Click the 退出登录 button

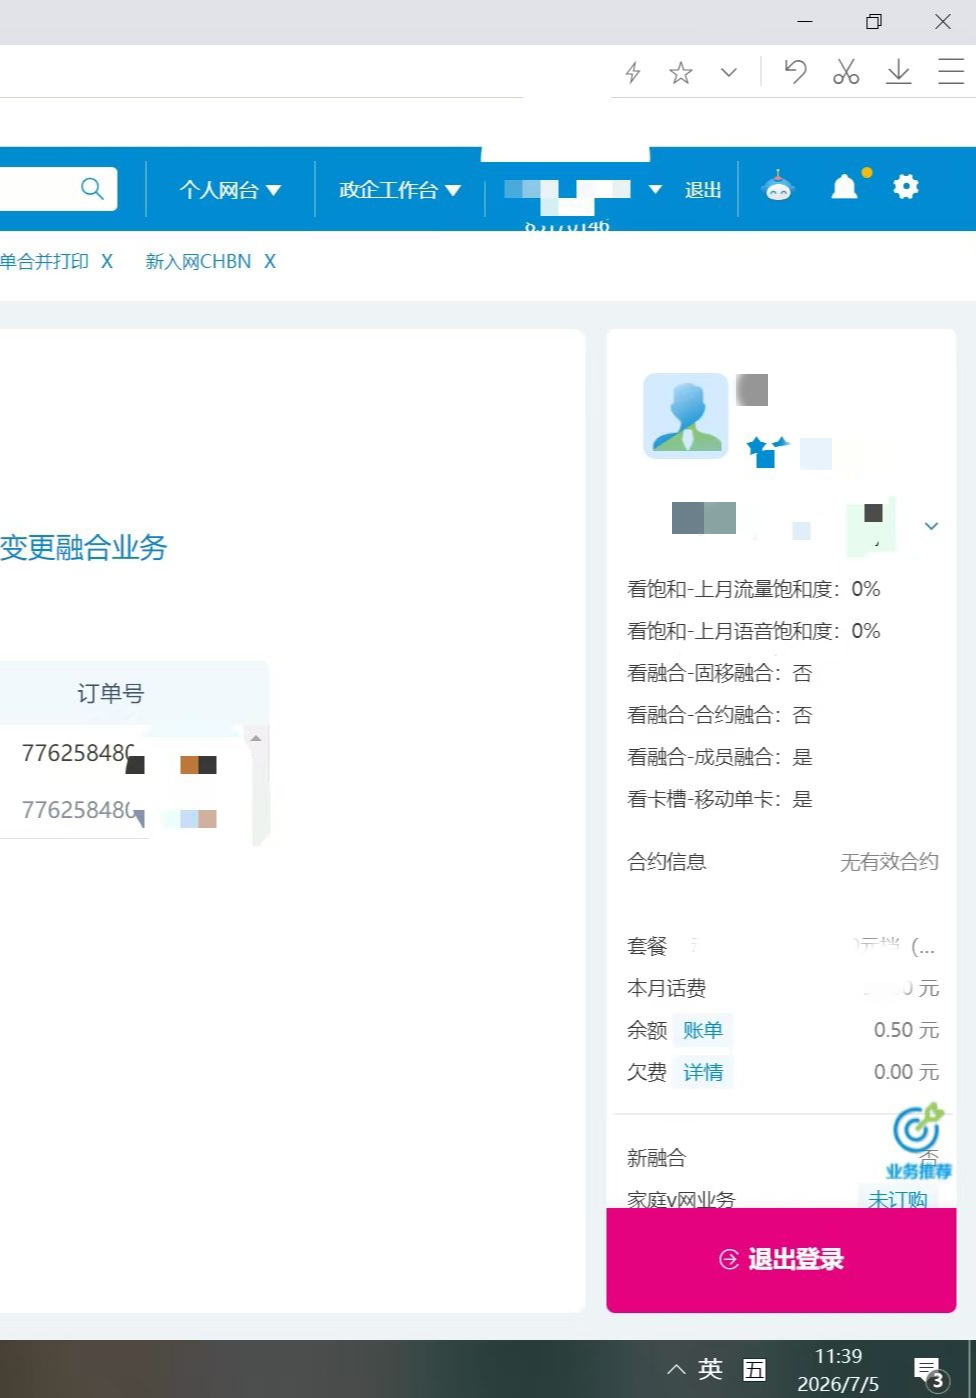click(781, 1259)
